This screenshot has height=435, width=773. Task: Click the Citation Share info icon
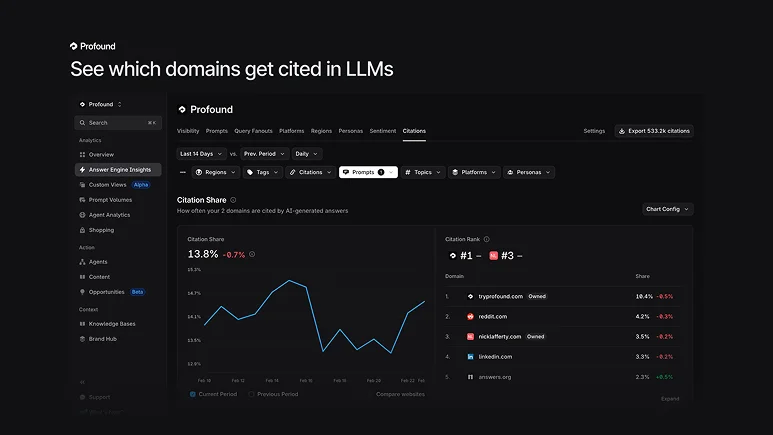tap(233, 200)
